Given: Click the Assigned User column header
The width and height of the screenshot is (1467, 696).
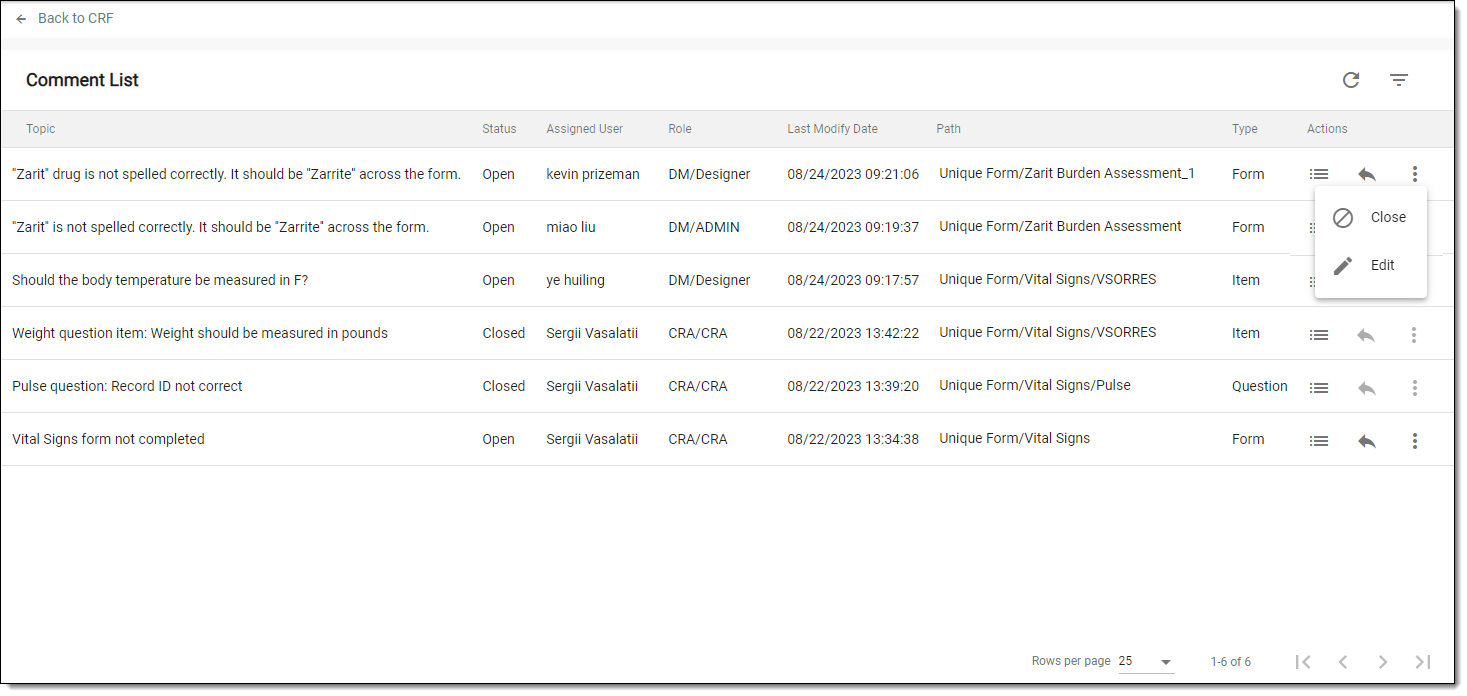Looking at the screenshot, I should [x=585, y=129].
